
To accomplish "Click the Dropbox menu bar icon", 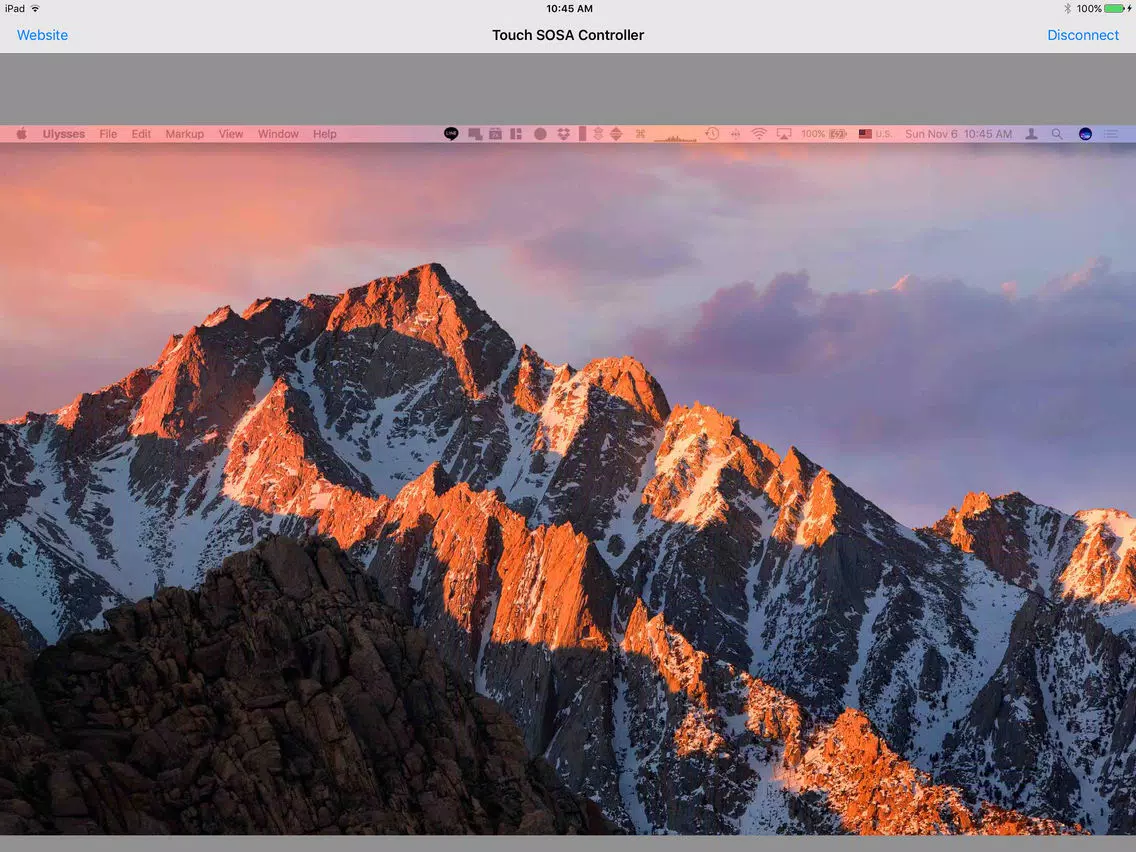I will pos(563,134).
